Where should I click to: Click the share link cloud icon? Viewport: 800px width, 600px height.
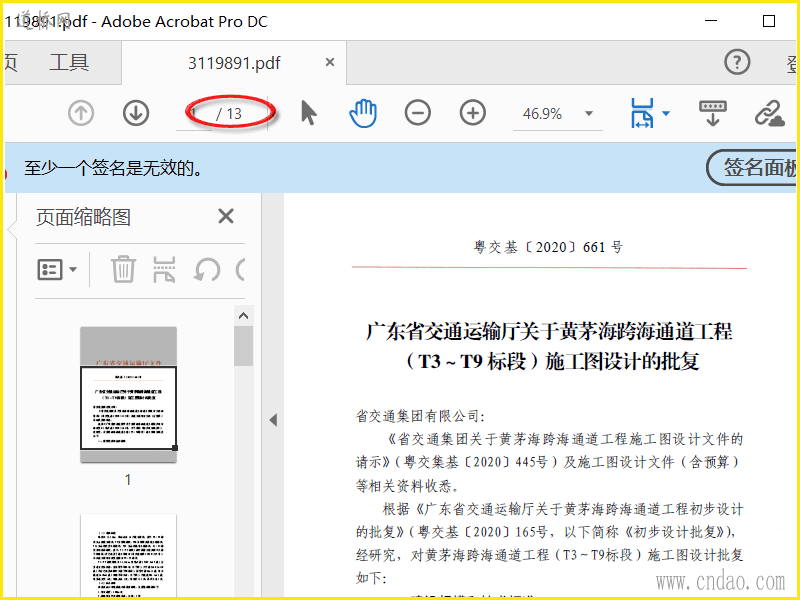coord(769,113)
